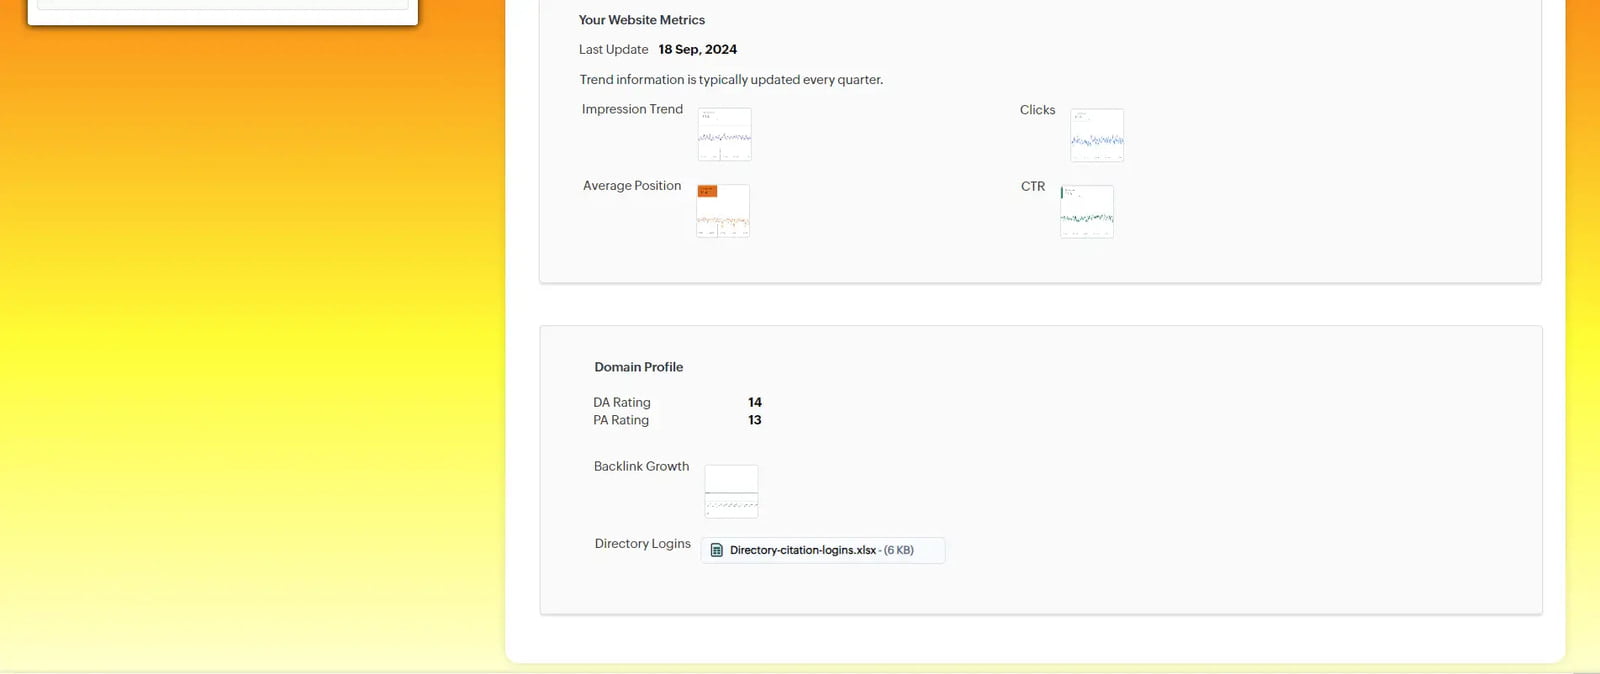
Task: Click the PA Rating value 13
Action: [x=755, y=420]
